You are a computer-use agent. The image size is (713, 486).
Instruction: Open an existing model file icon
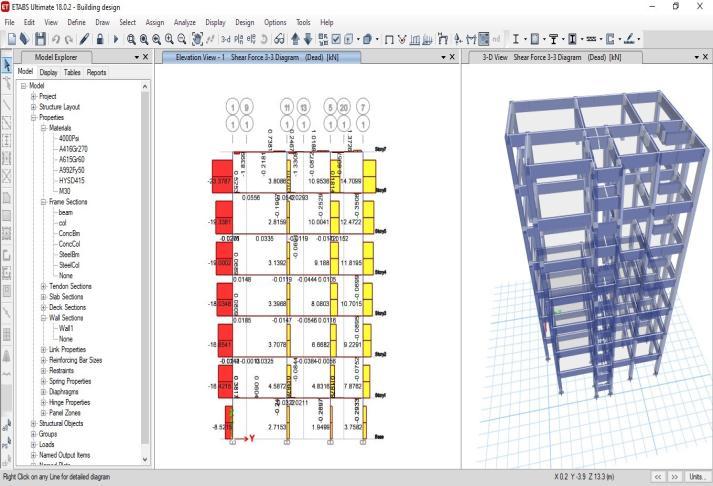coord(25,39)
